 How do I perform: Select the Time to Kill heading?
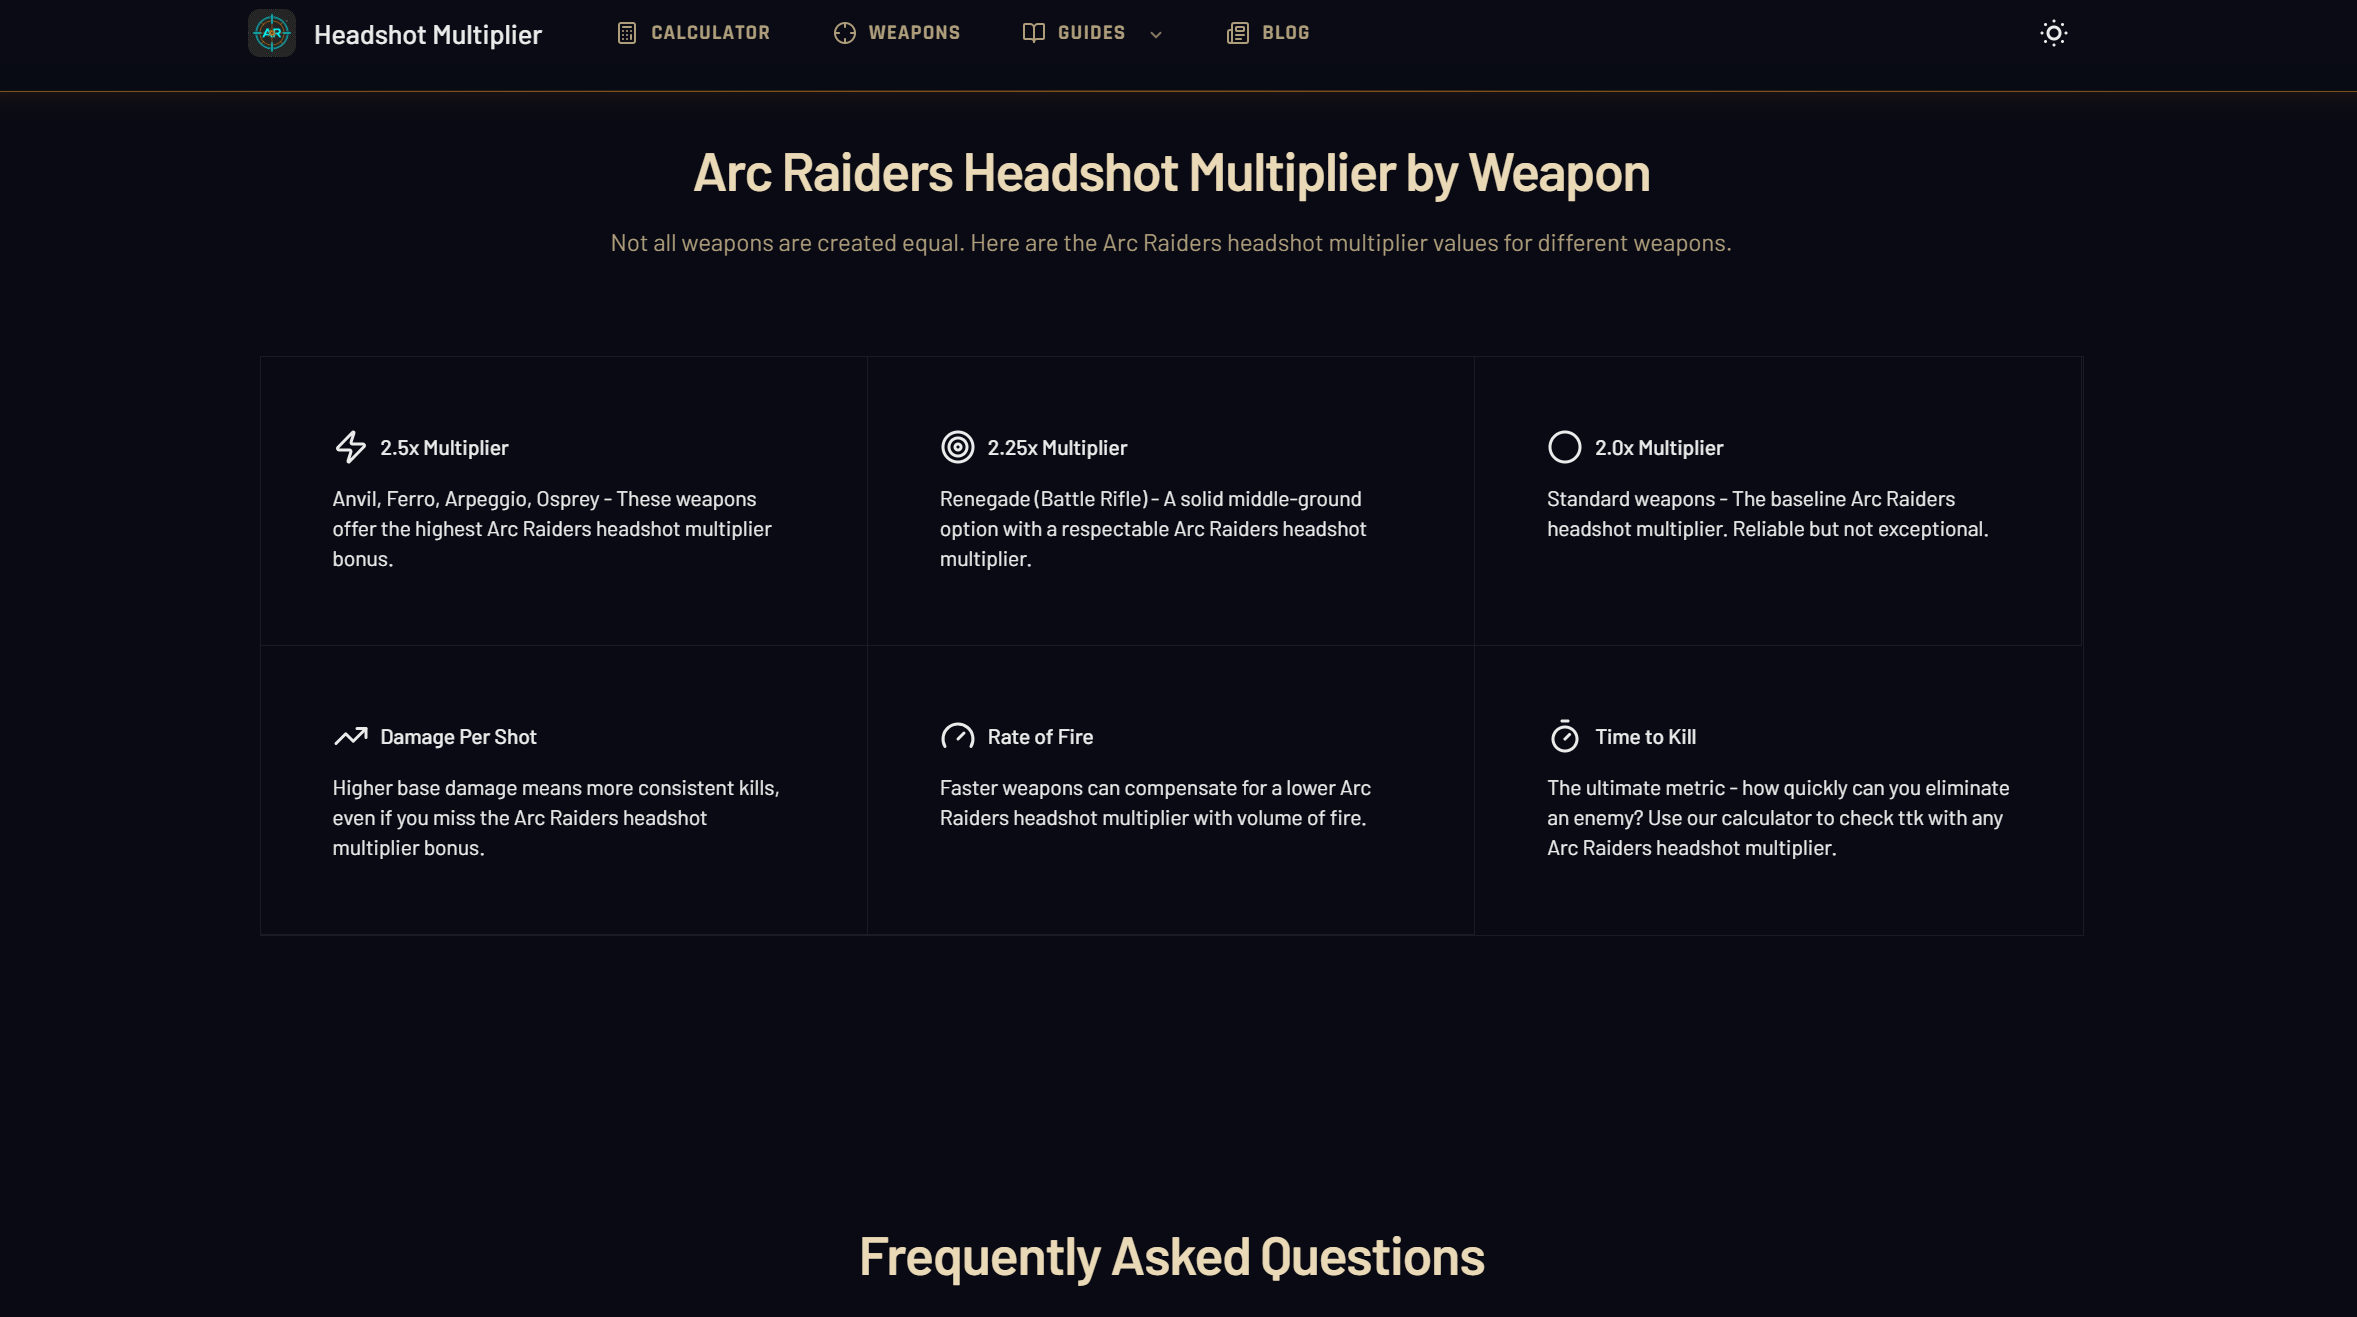coord(1645,737)
